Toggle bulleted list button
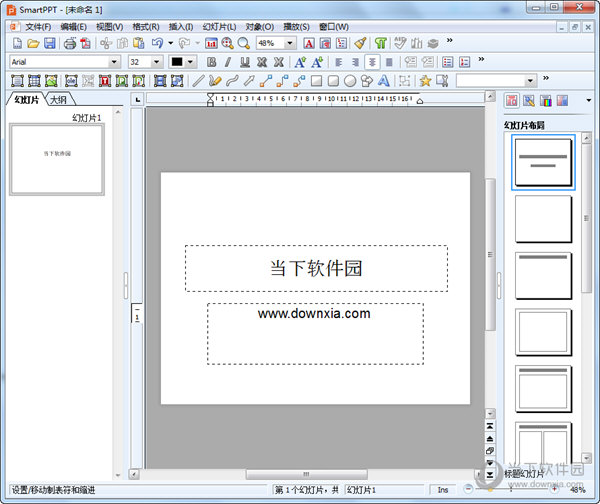The height and width of the screenshot is (504, 600). (447, 62)
